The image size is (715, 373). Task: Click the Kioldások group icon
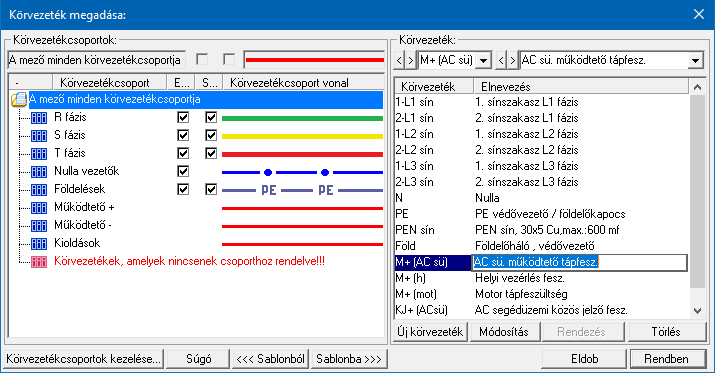(39, 243)
